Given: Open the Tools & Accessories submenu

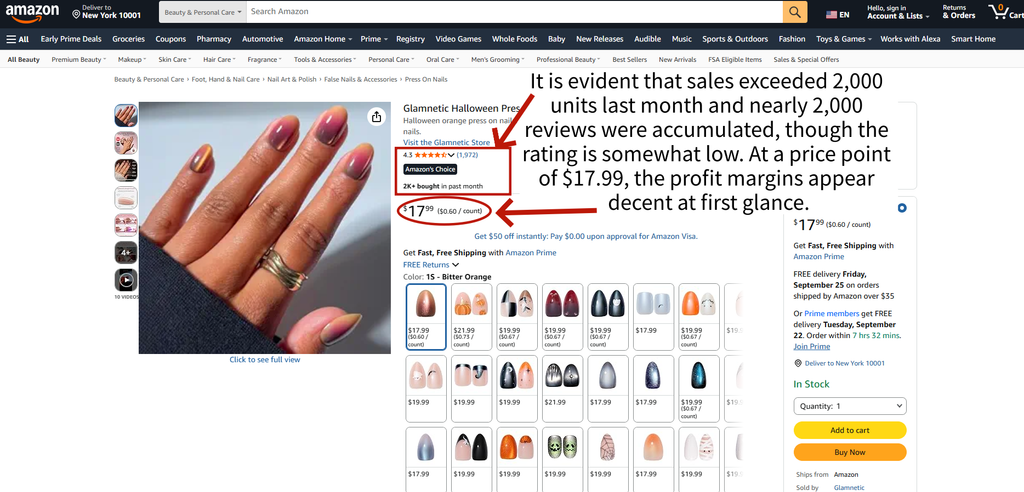Looking at the screenshot, I should (x=325, y=59).
